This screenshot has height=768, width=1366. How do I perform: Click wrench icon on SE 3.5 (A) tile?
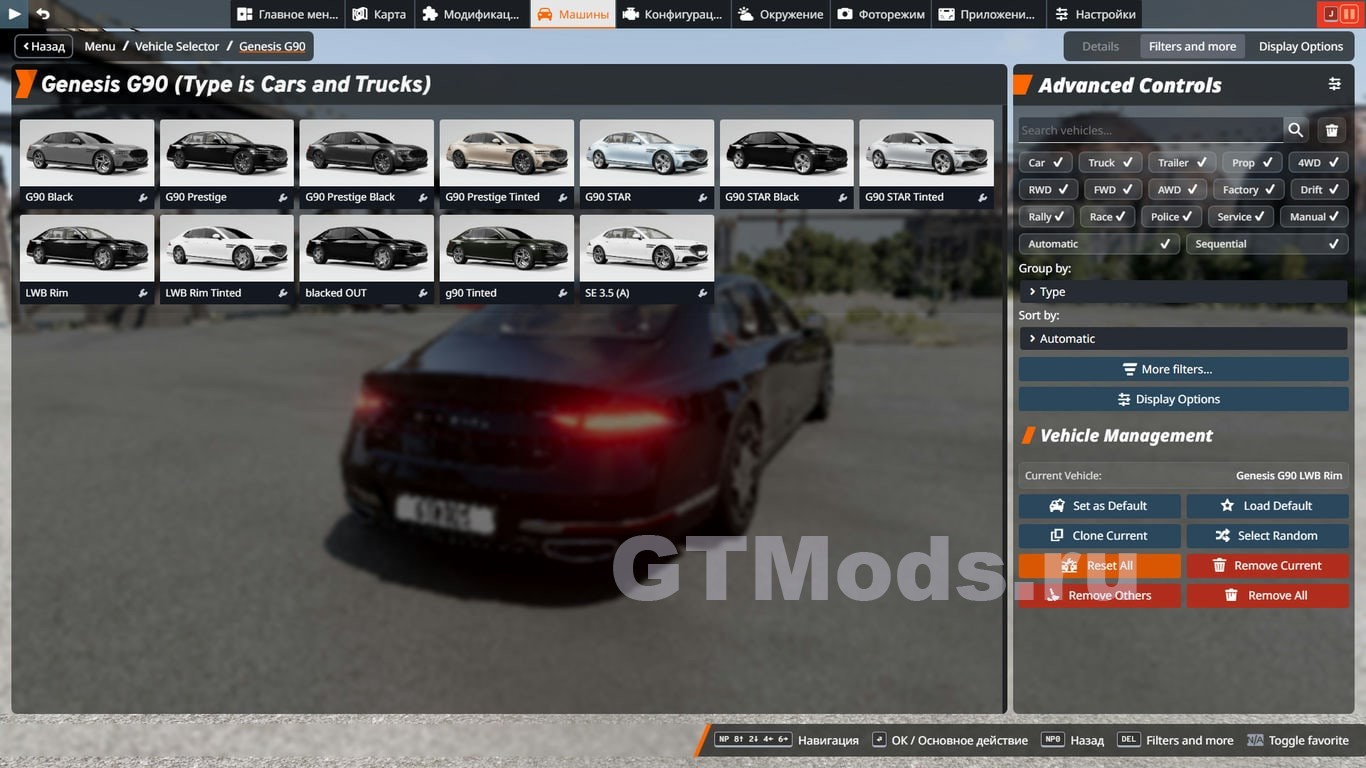(x=703, y=294)
